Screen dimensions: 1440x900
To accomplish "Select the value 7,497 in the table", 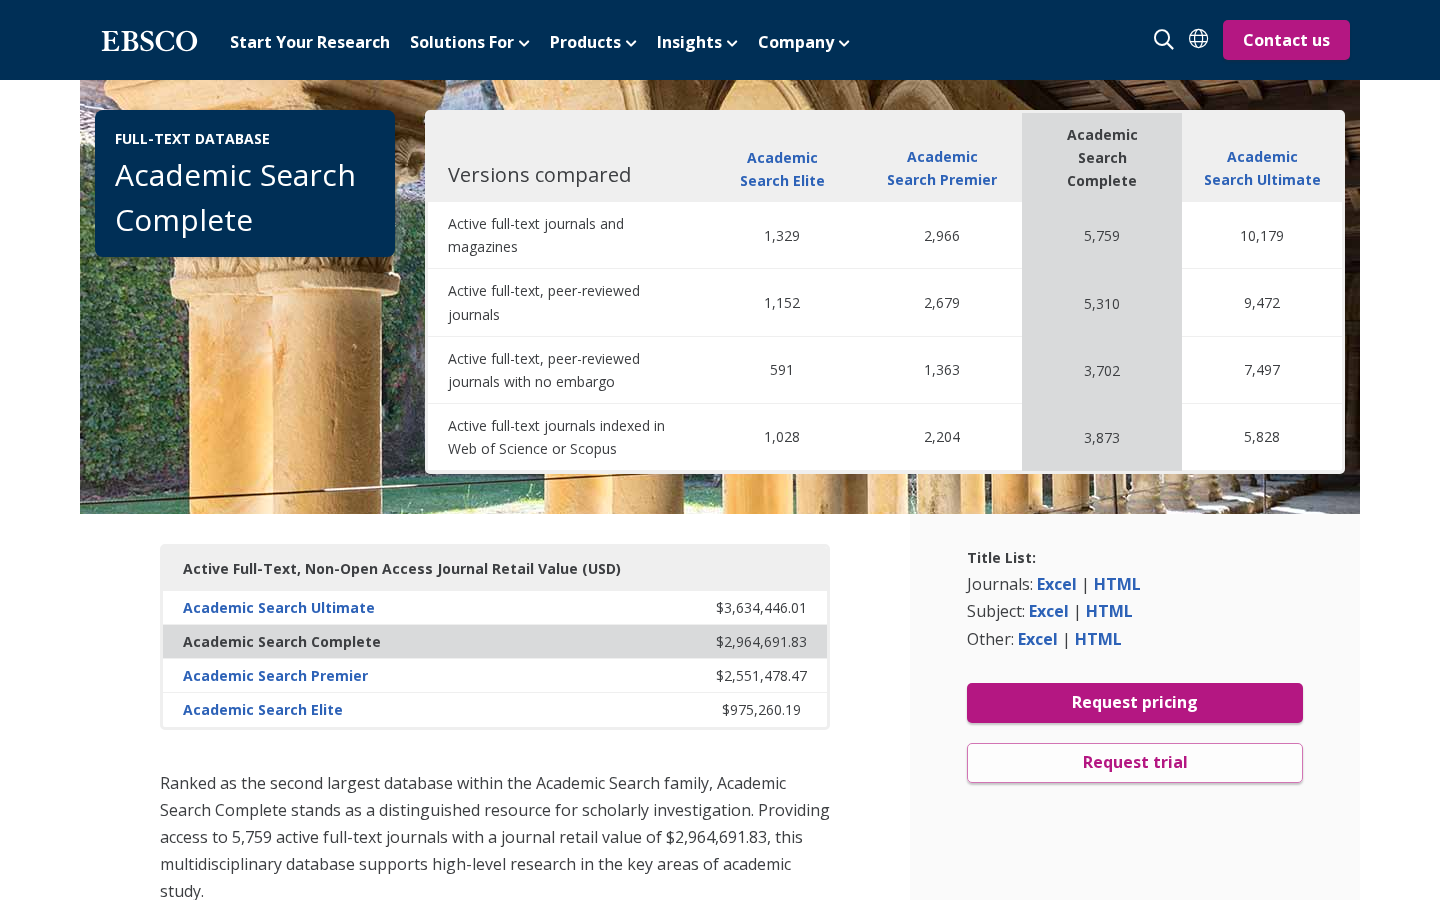I will click(x=1262, y=370).
